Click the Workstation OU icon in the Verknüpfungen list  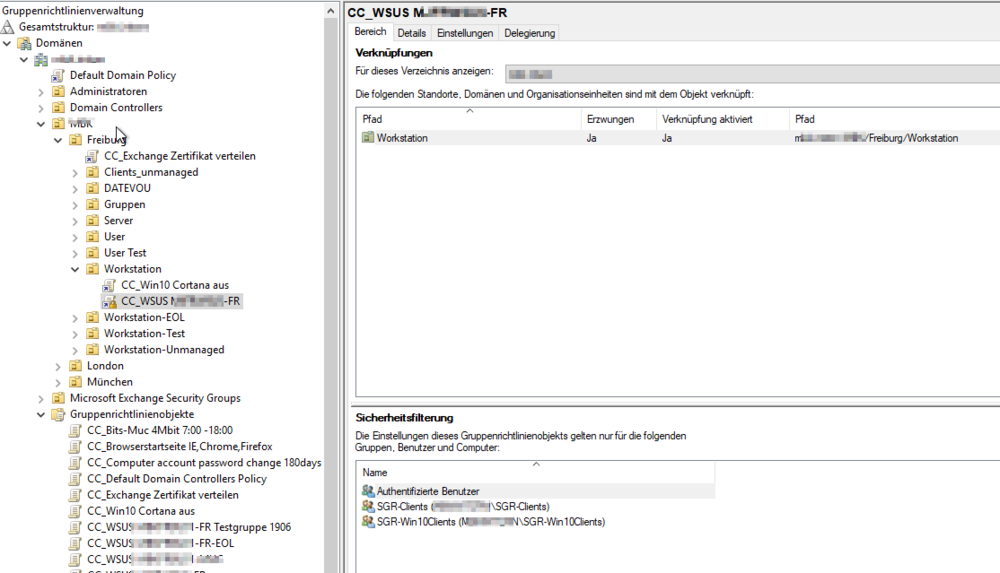pyautogui.click(x=368, y=138)
